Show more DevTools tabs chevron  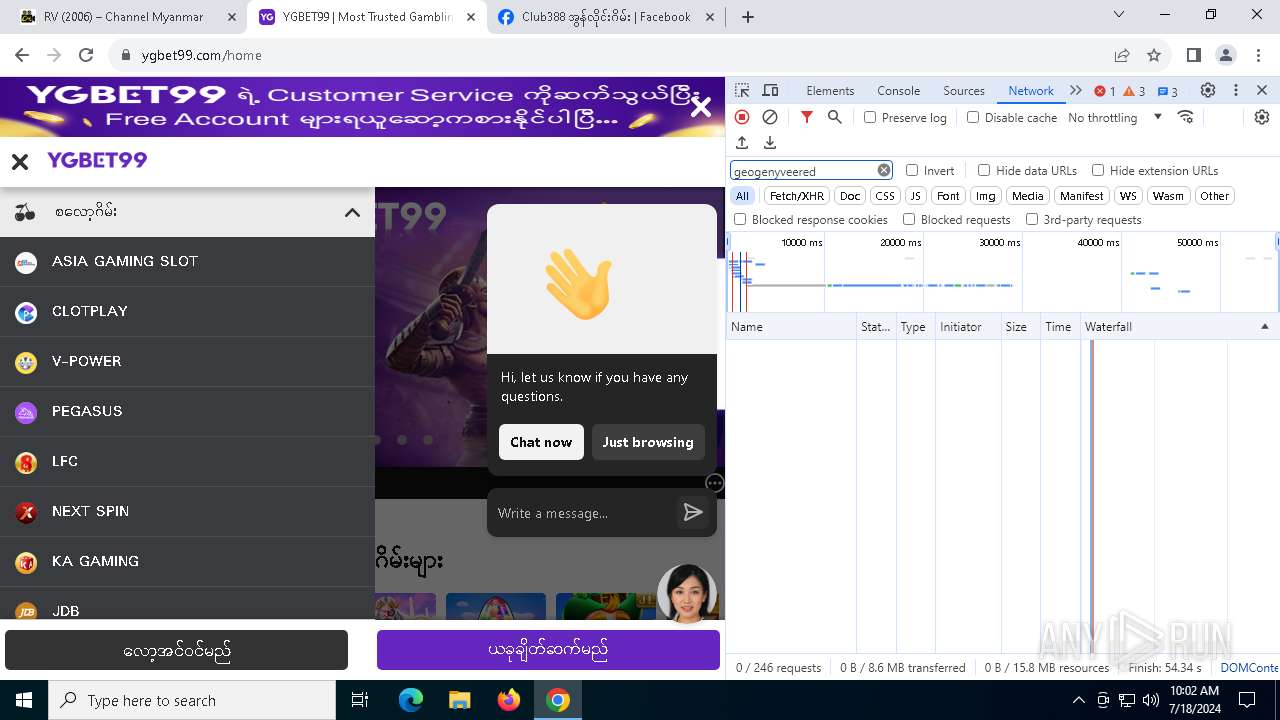pos(1076,90)
